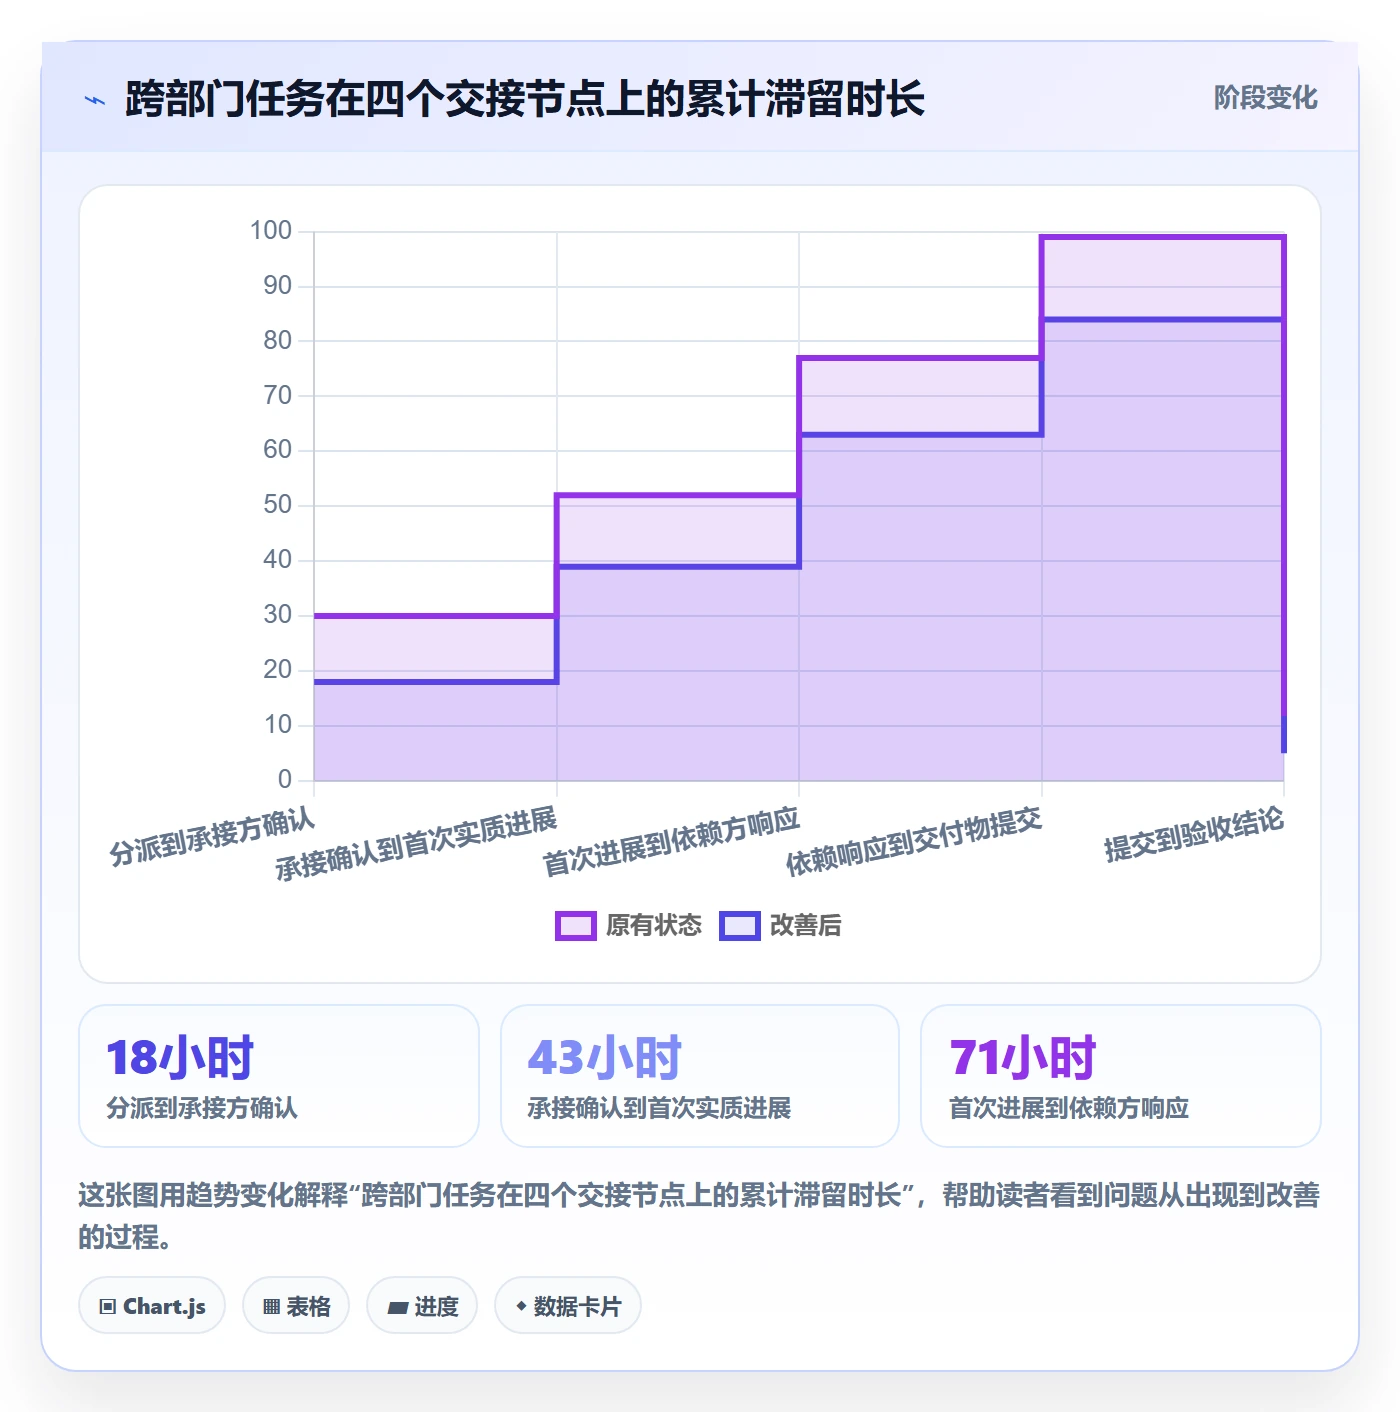The height and width of the screenshot is (1412, 1400).
Task: Click the y-axis value 100
Action: coord(271,231)
